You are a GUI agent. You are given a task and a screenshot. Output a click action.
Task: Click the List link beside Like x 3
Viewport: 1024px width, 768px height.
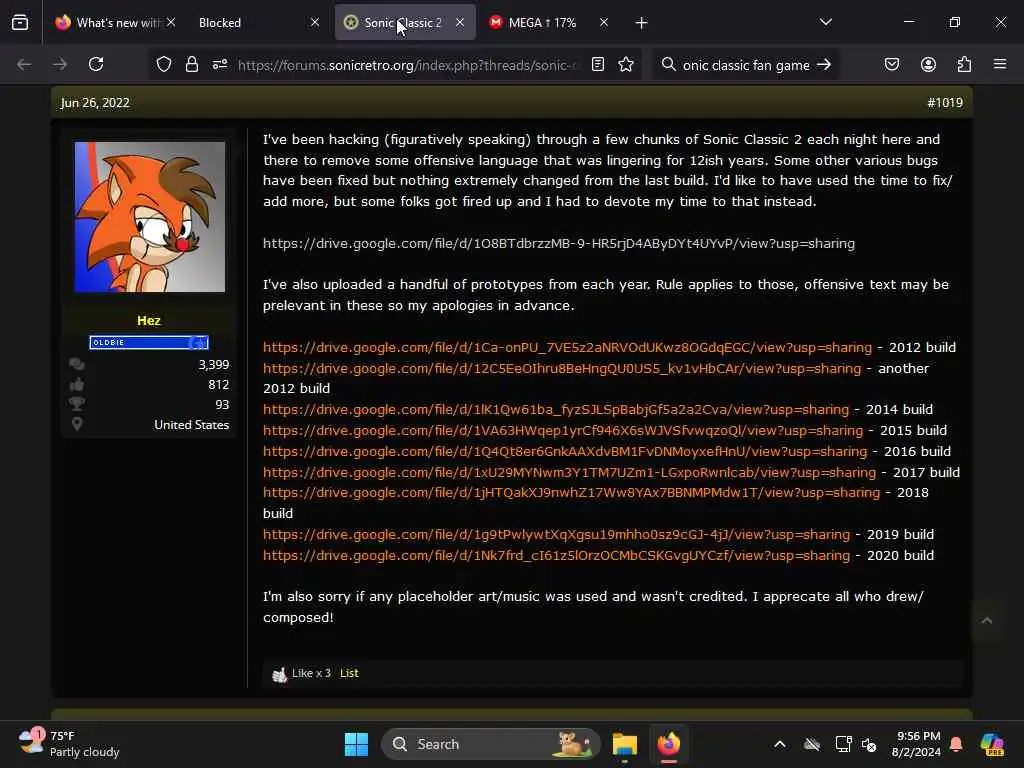[349, 673]
